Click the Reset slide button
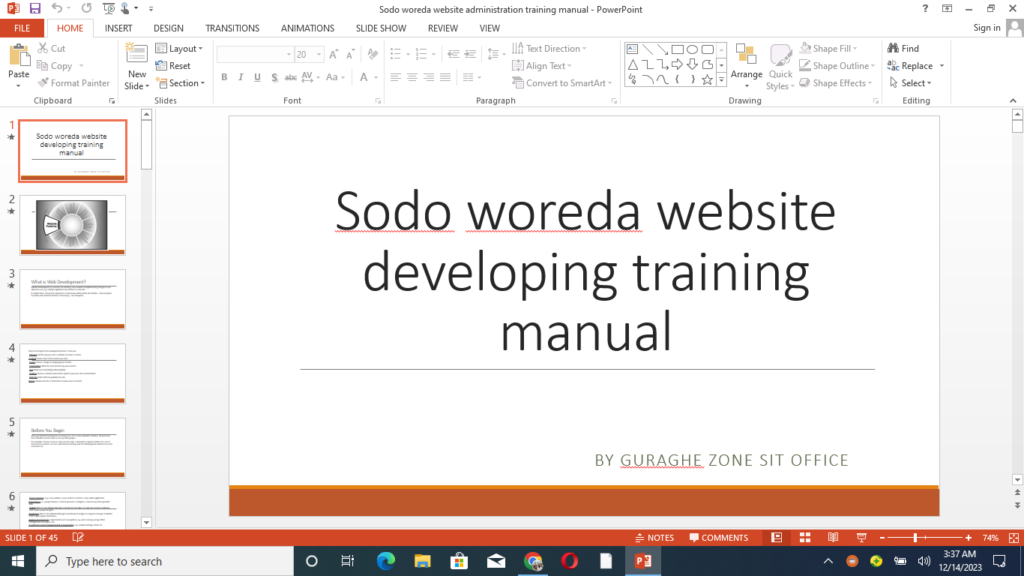This screenshot has width=1024, height=576. 173,66
